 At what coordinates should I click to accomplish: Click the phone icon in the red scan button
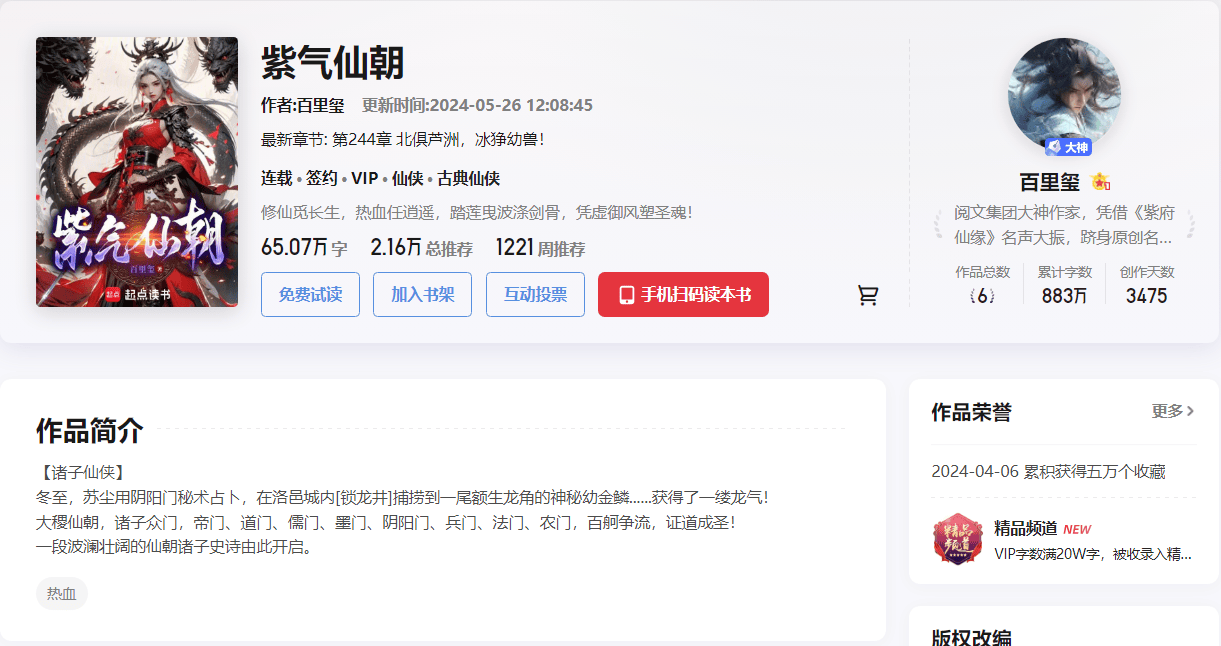627,295
